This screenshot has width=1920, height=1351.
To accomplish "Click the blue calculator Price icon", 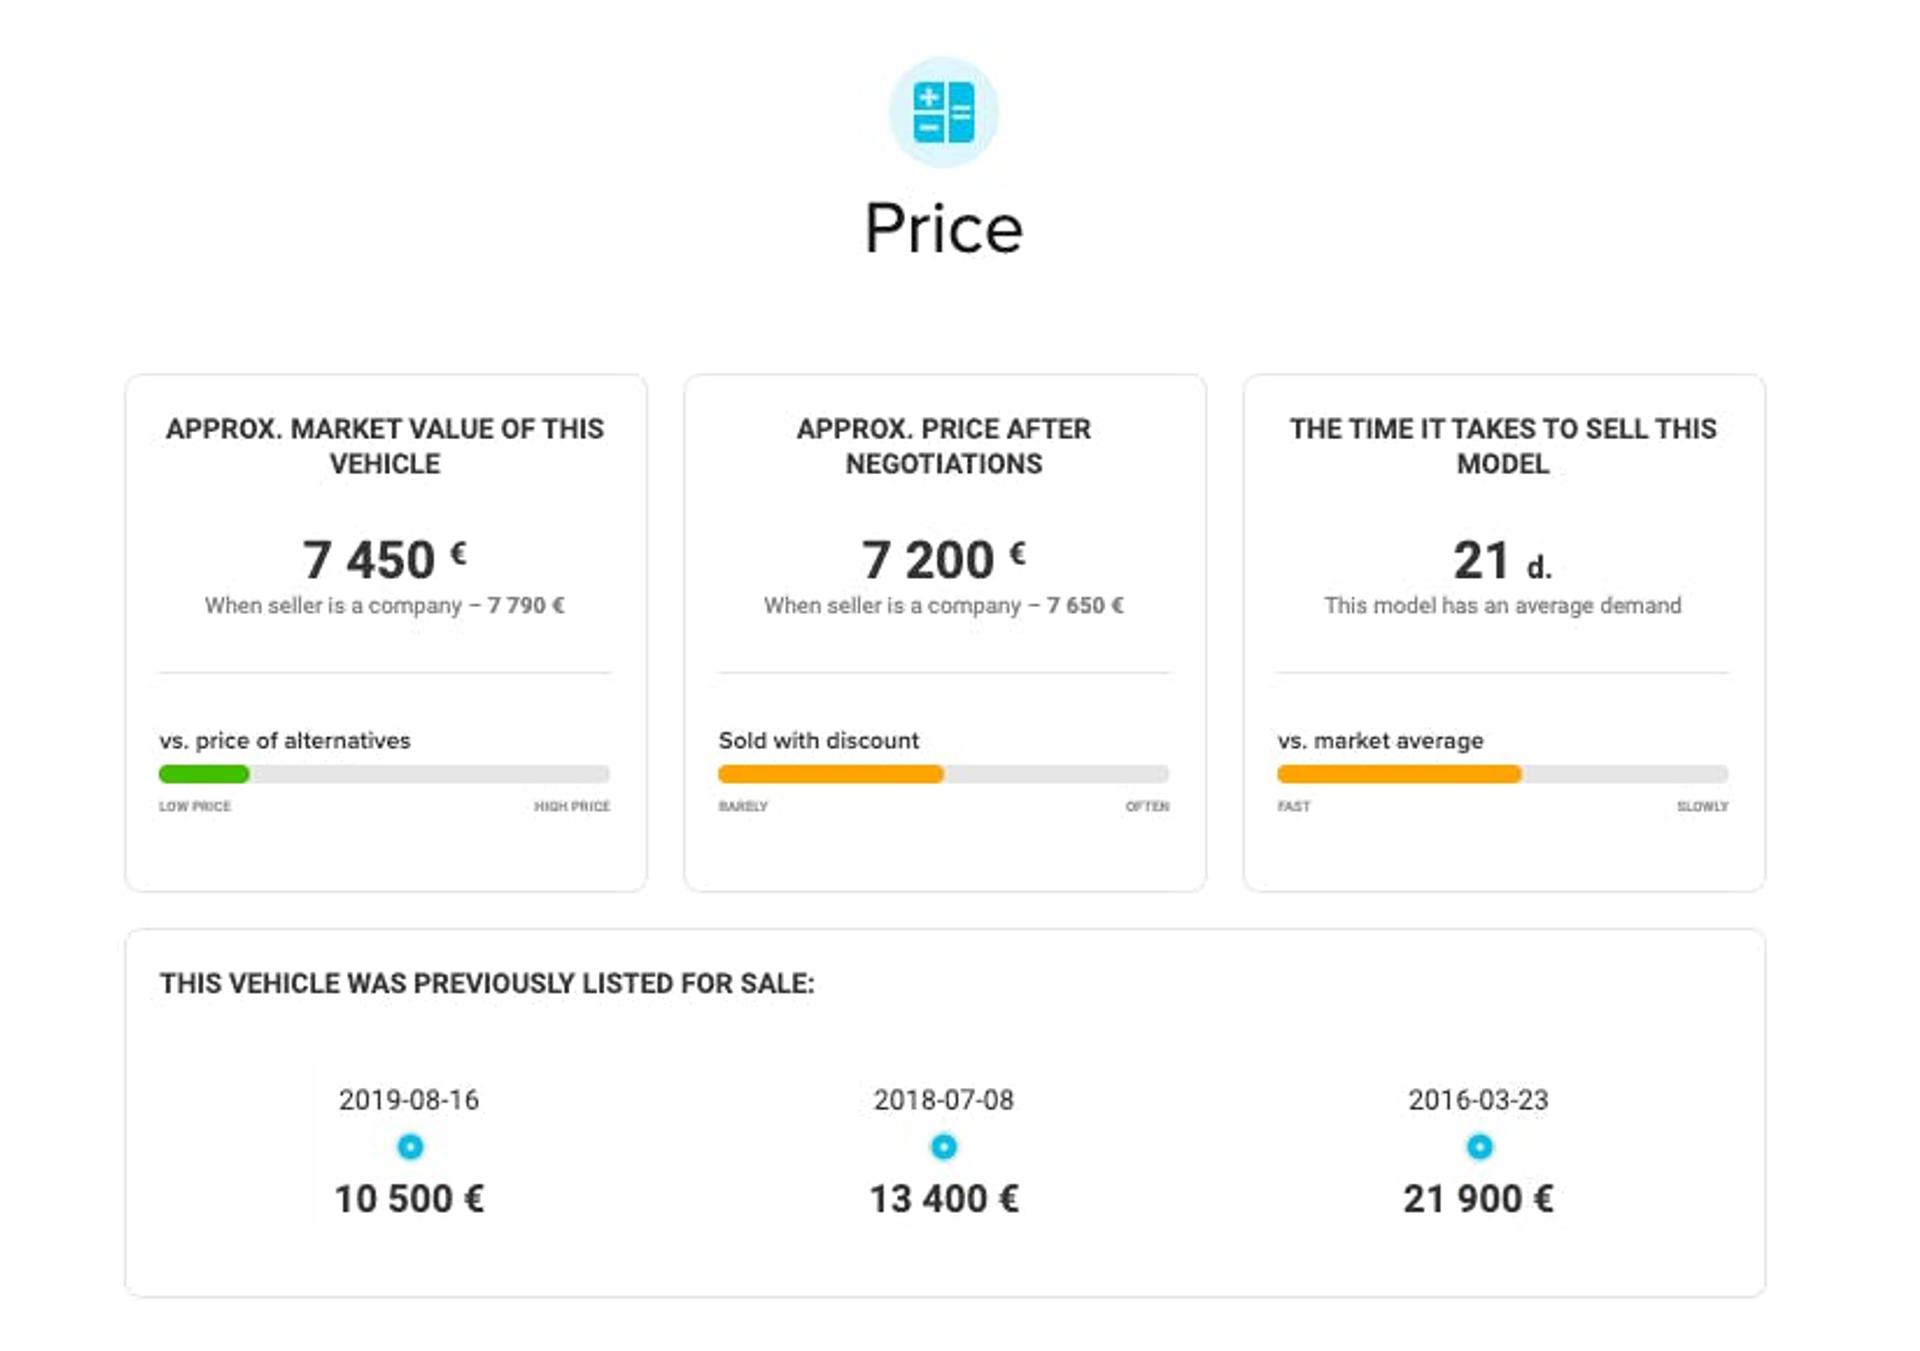I will pyautogui.click(x=943, y=112).
